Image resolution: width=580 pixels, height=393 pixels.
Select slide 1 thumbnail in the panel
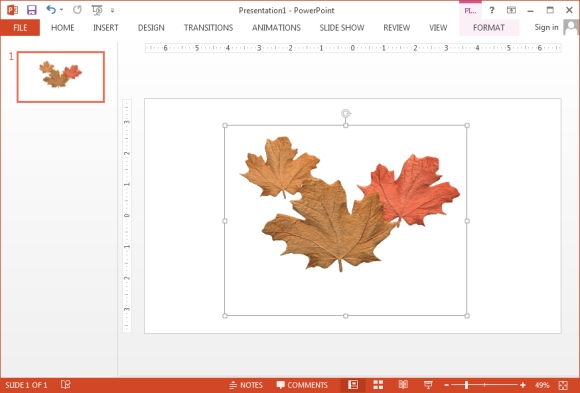pyautogui.click(x=61, y=77)
